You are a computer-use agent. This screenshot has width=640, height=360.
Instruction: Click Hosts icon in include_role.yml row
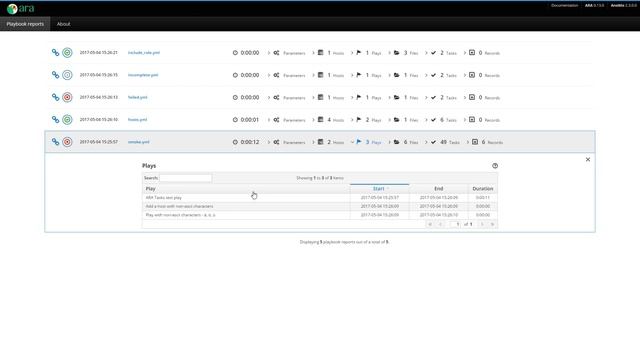click(320, 53)
